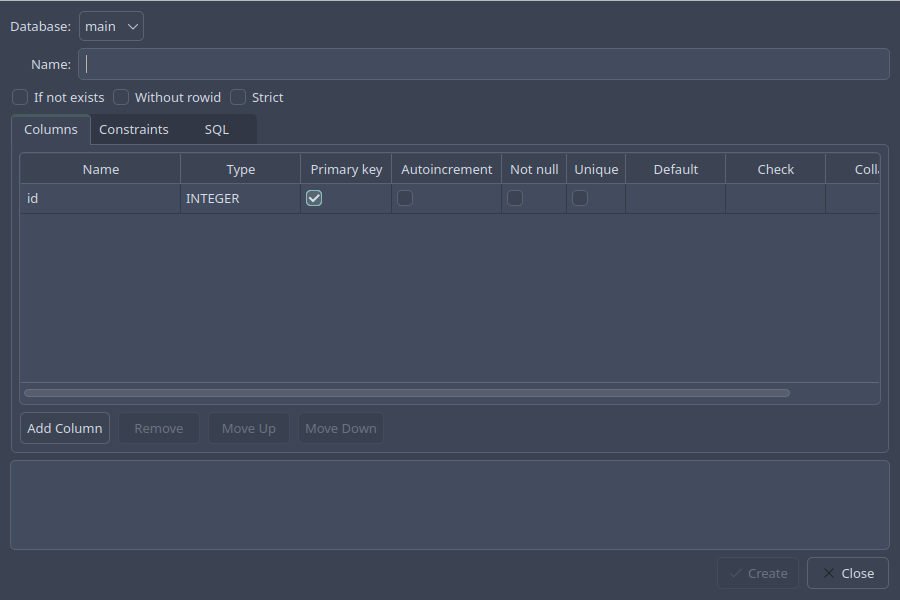Select the id name cell

tap(100, 199)
